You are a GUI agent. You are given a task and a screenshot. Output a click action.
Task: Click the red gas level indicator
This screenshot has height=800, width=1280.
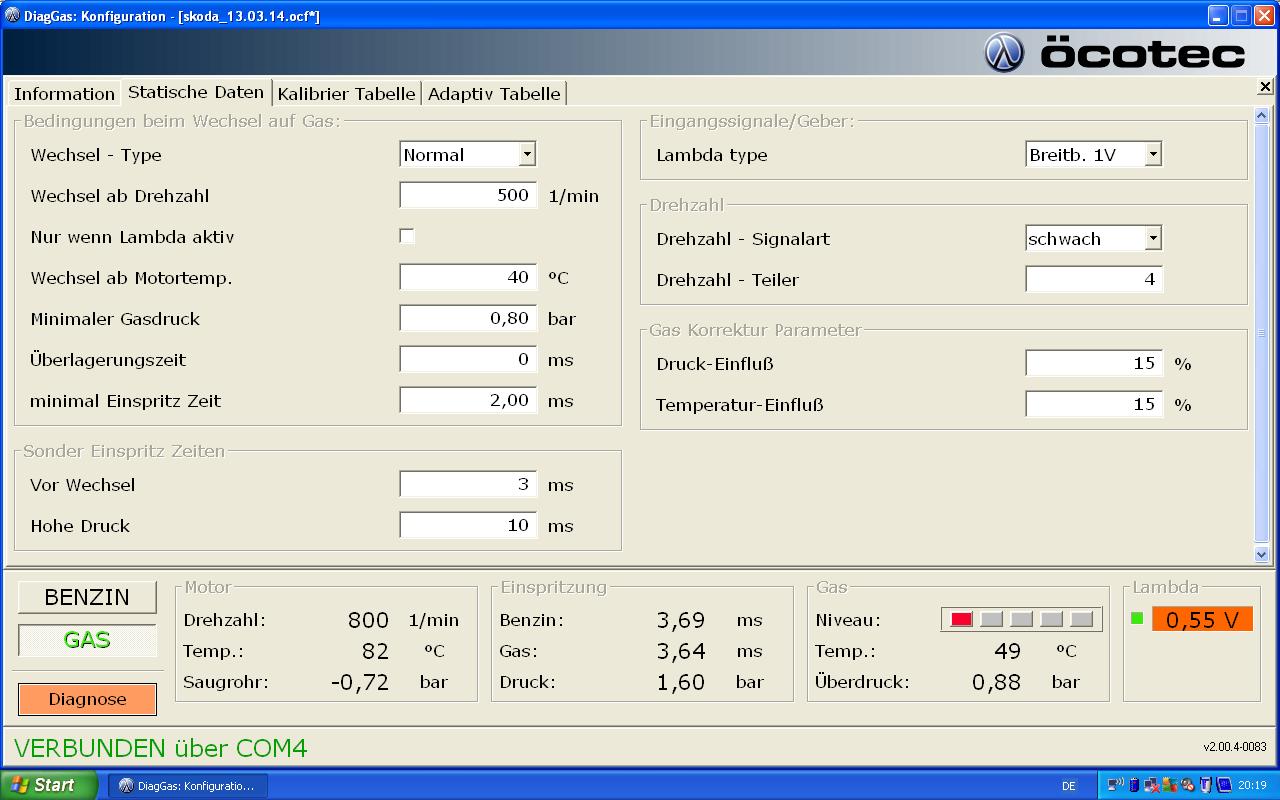point(961,620)
